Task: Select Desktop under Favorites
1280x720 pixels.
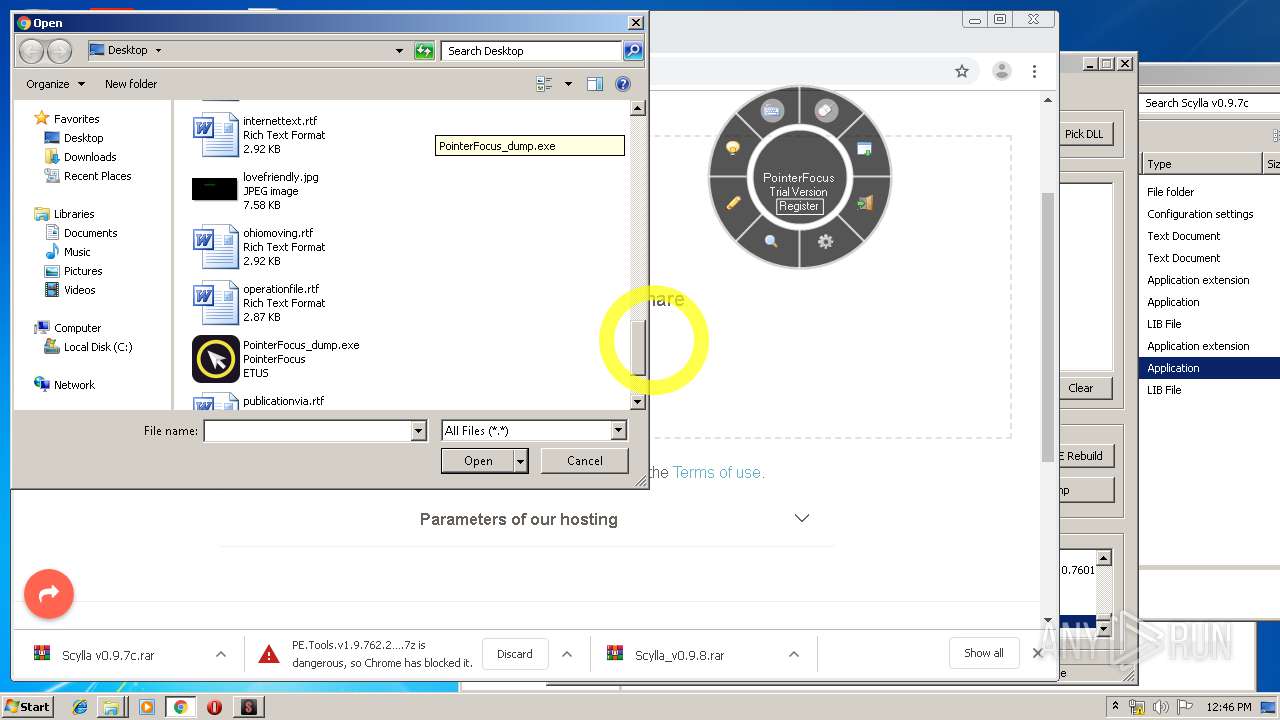Action: click(84, 138)
